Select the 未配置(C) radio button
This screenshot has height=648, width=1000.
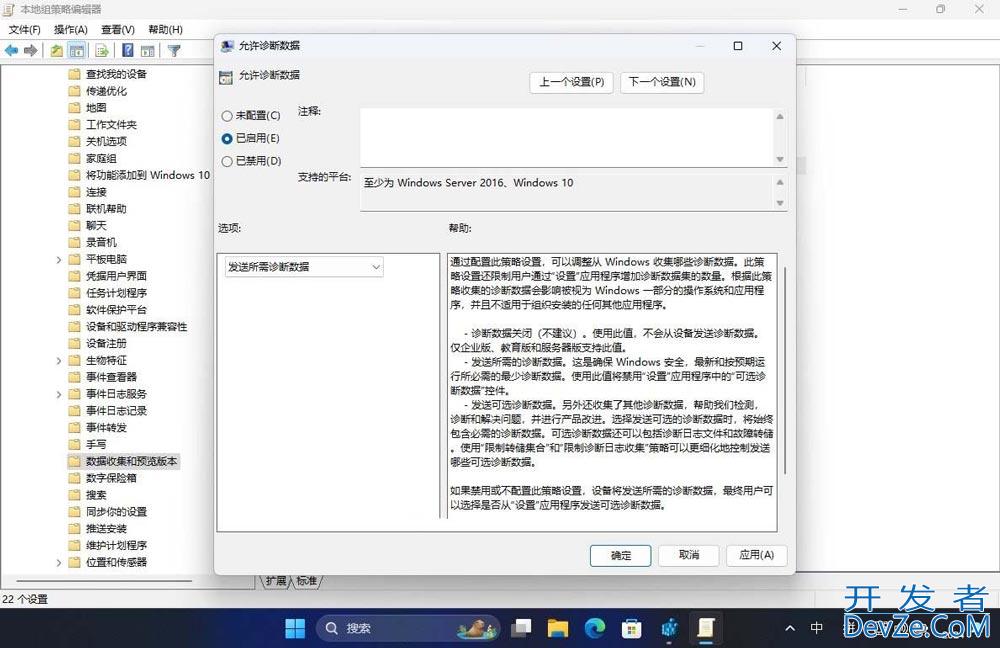[227, 116]
